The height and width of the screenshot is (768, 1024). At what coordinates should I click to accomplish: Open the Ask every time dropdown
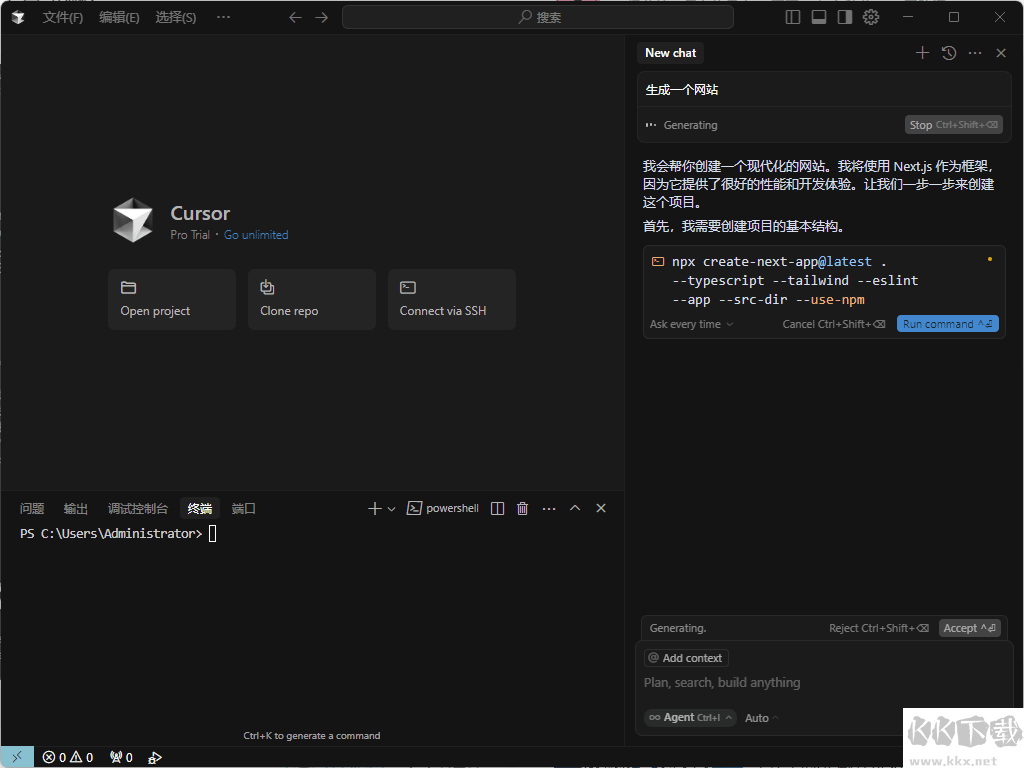(692, 325)
